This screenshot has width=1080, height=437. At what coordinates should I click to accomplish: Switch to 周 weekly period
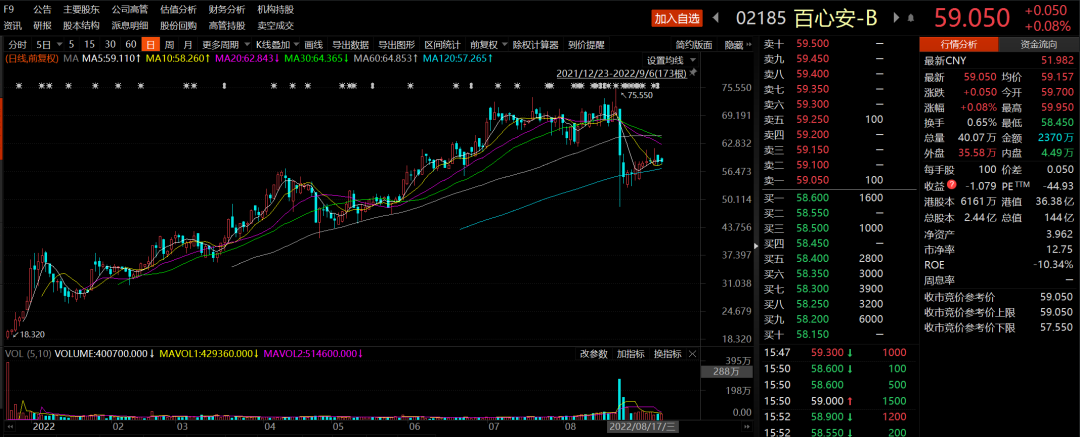(169, 45)
